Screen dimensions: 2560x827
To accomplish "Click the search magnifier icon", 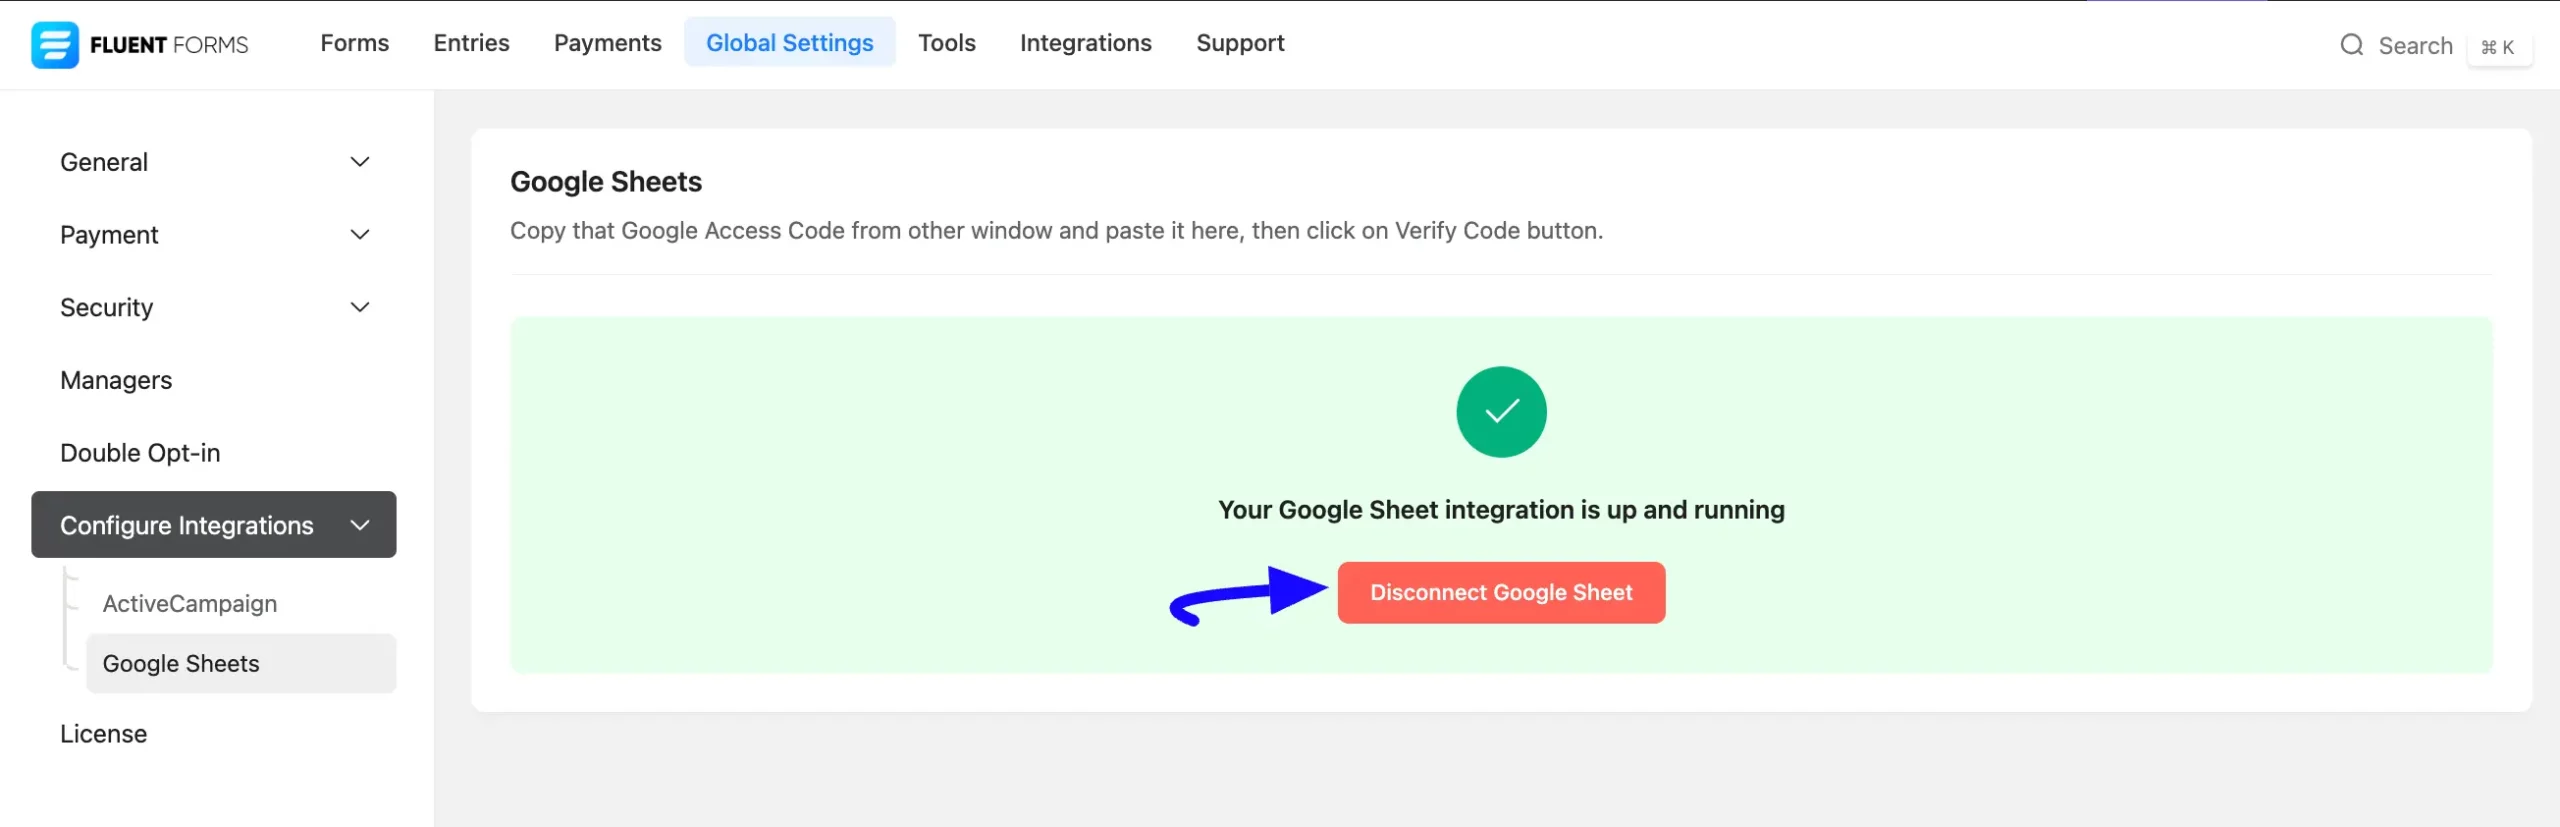I will click(2351, 45).
